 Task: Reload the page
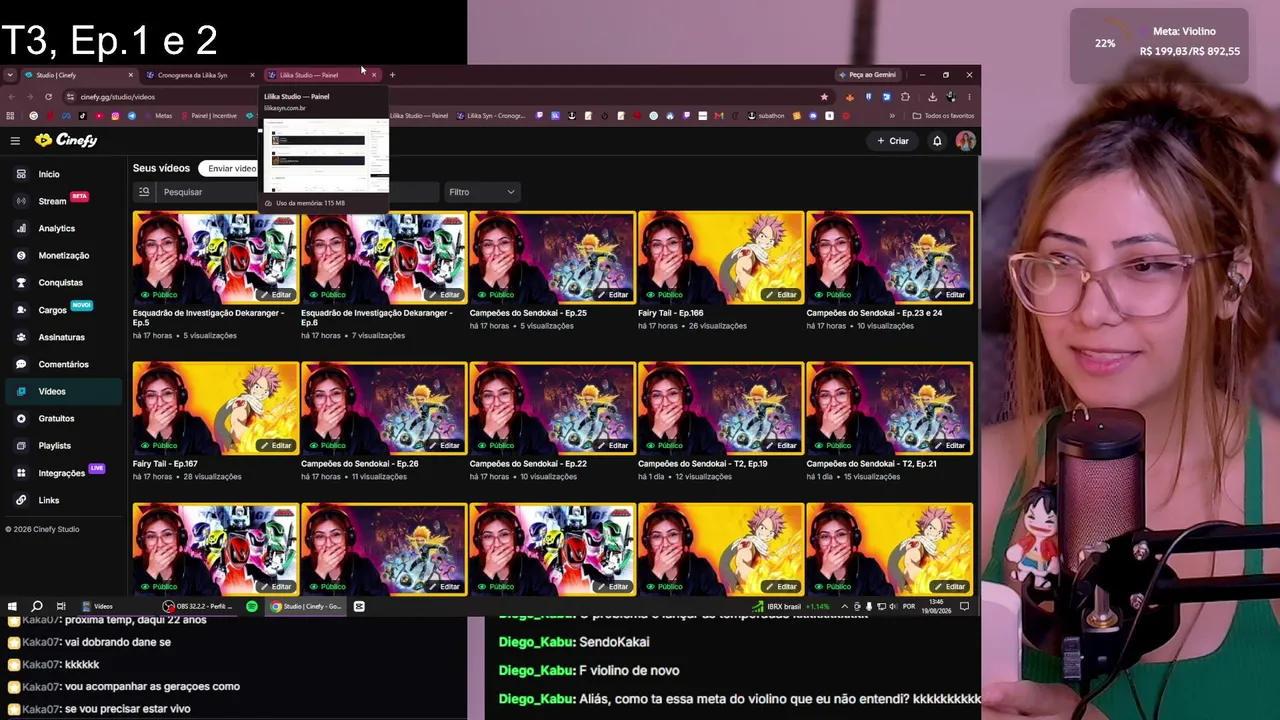[x=48, y=97]
